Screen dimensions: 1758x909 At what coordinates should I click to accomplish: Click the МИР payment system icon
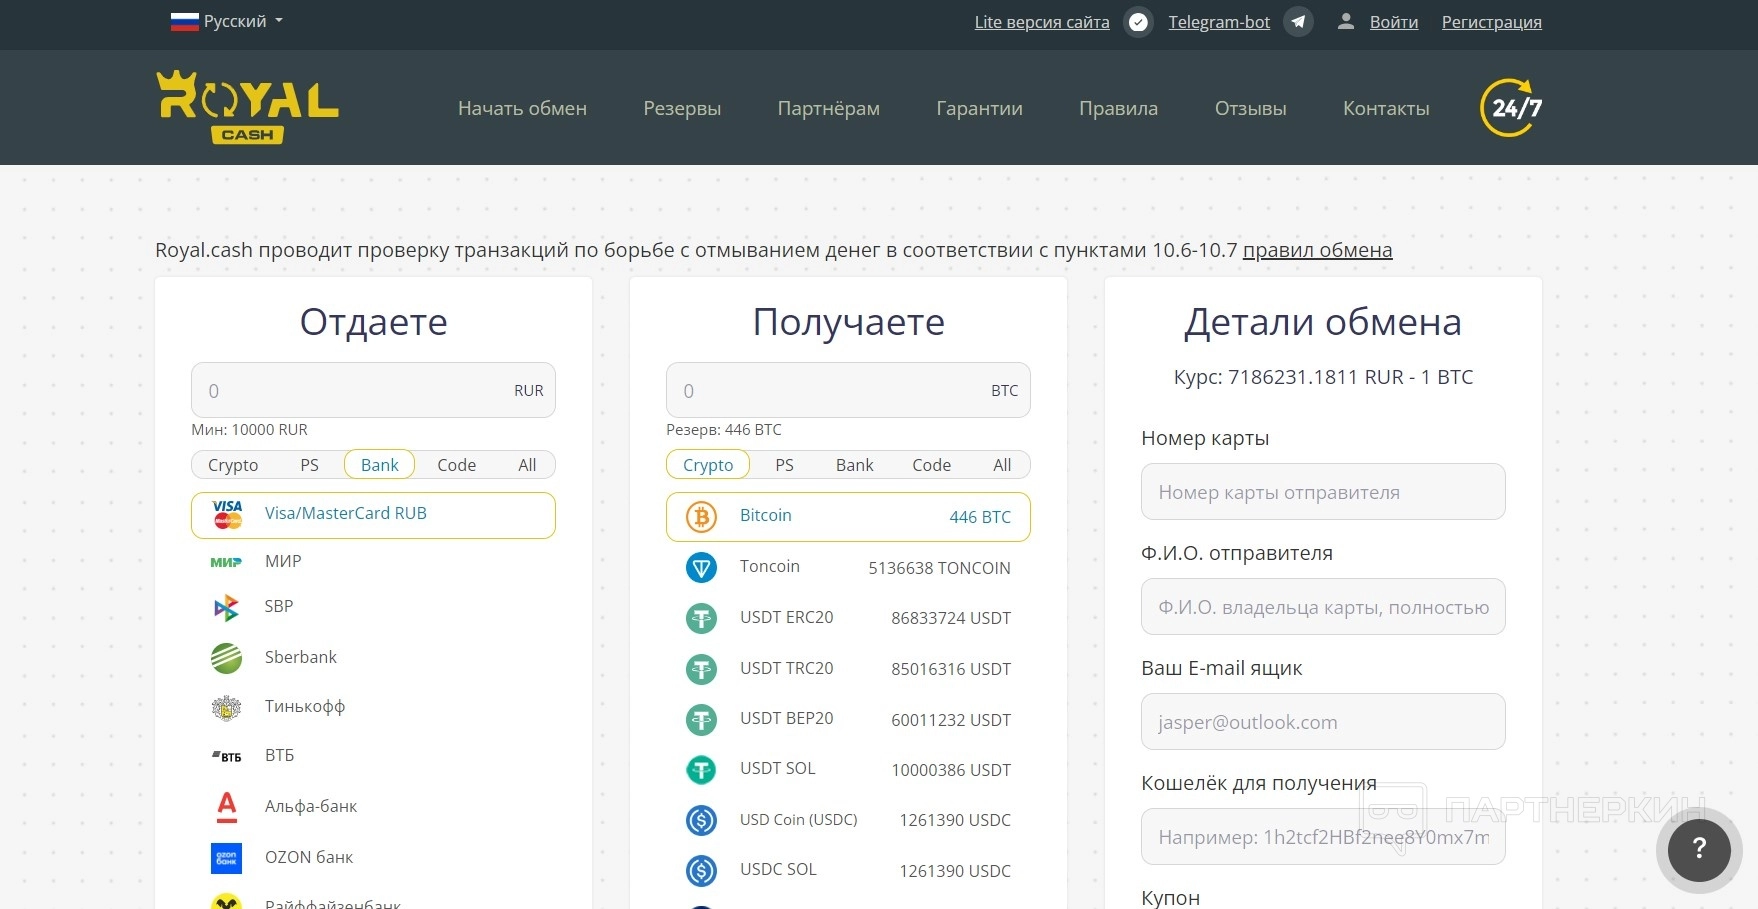pos(226,562)
